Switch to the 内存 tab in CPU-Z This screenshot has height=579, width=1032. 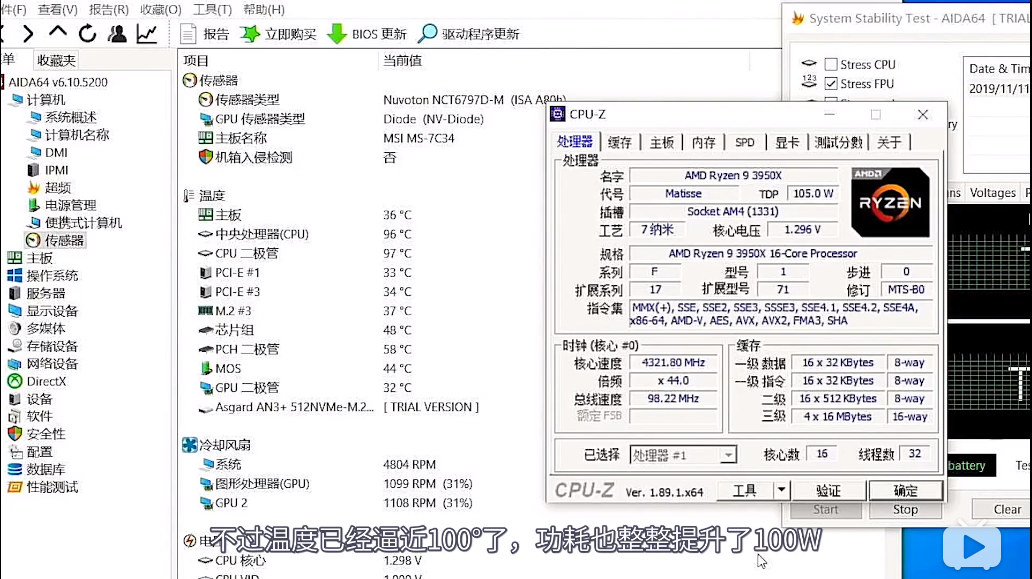coord(702,142)
